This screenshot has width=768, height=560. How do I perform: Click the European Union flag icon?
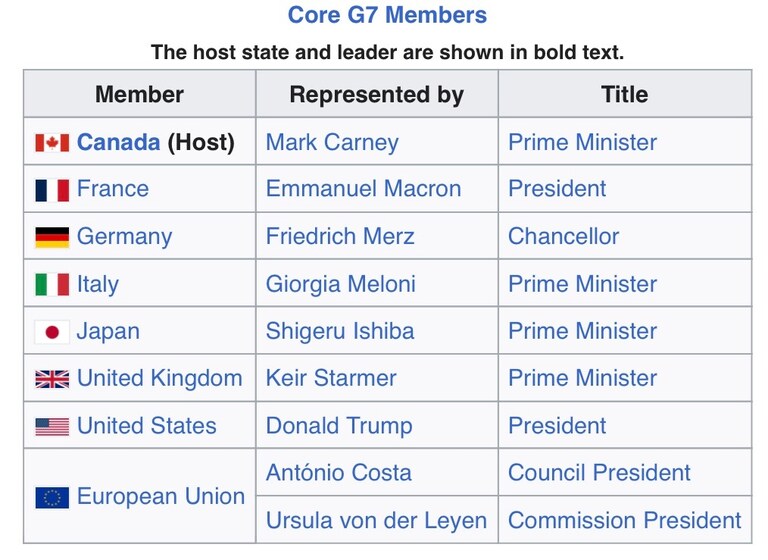(x=52, y=497)
